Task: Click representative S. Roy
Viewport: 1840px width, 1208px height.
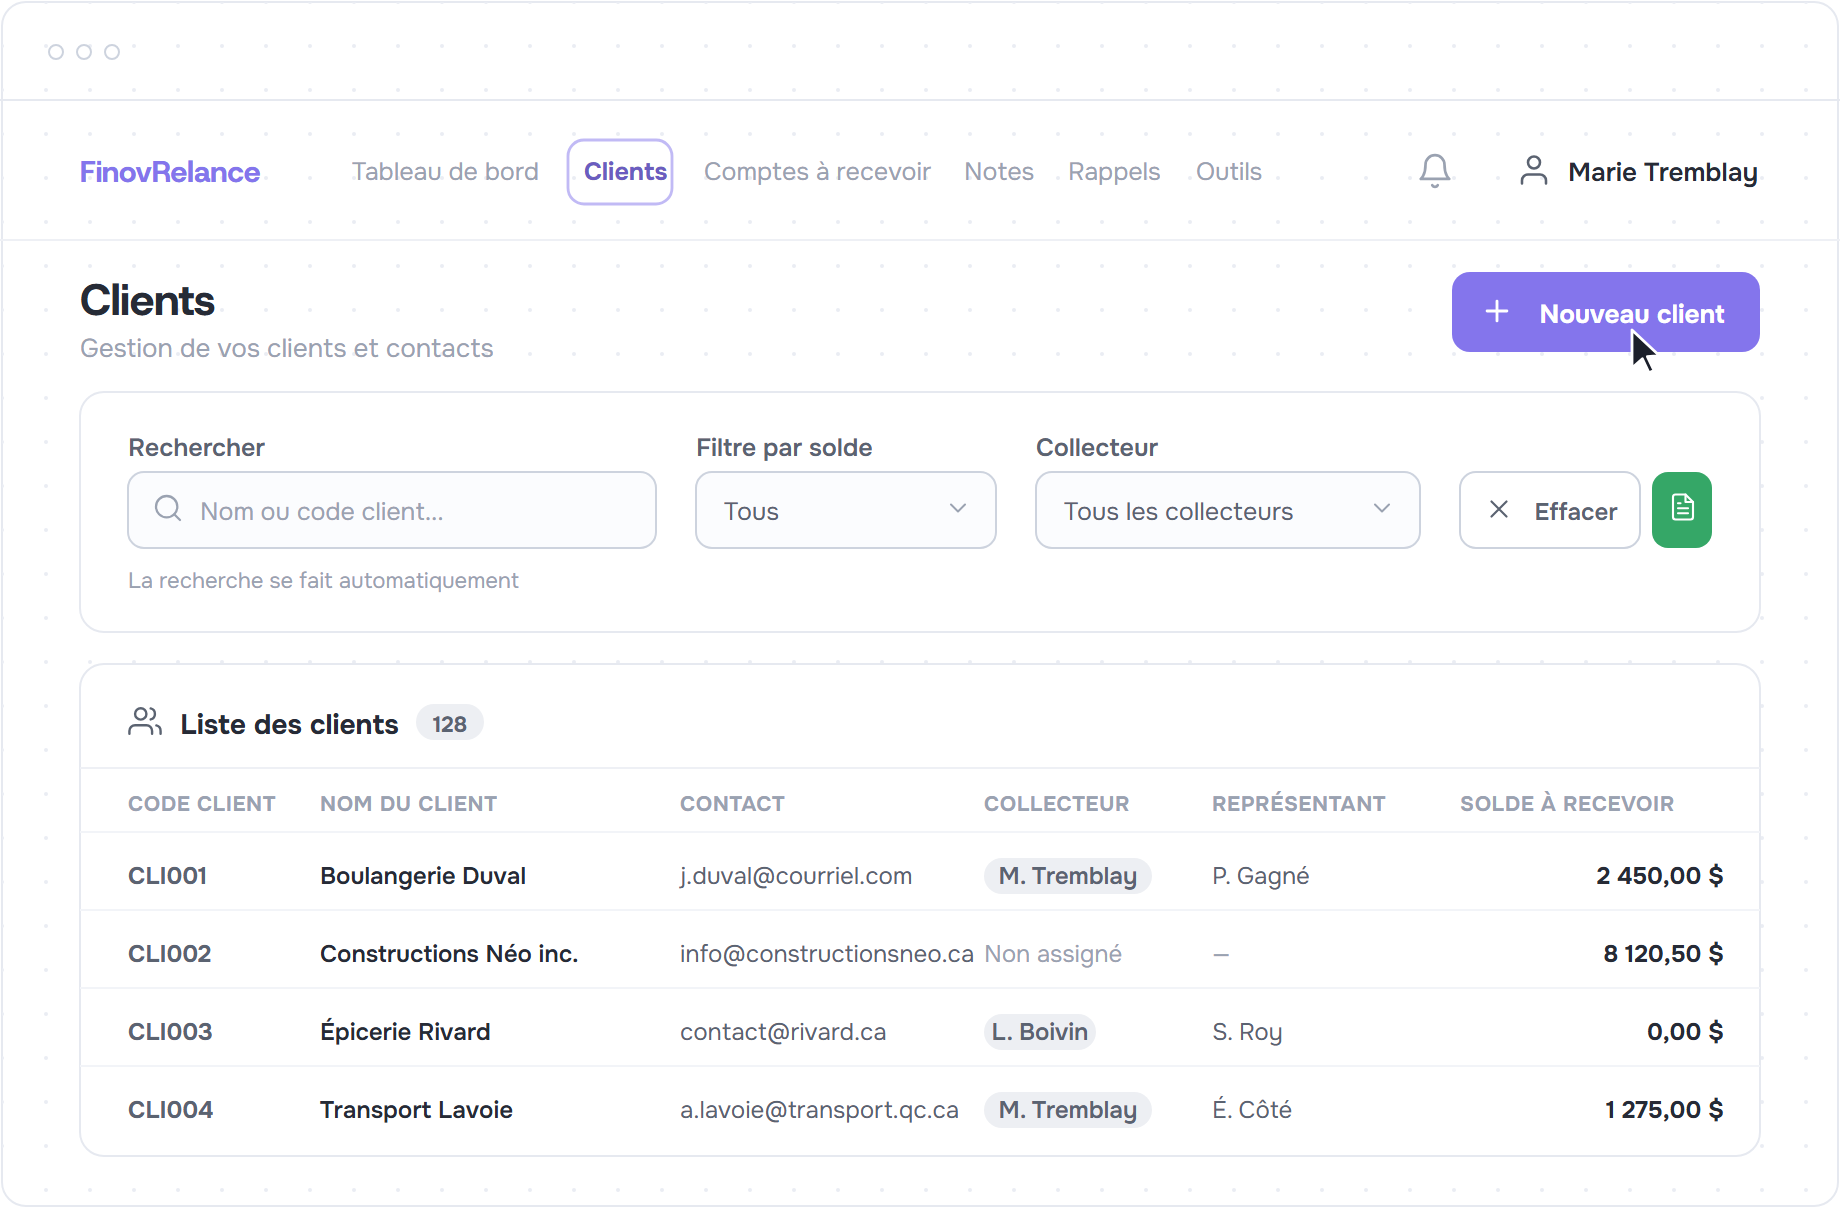Action: [1247, 1032]
